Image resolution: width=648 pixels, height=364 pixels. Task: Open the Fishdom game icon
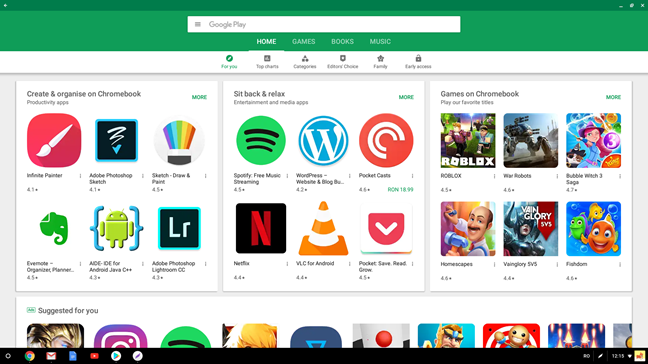[593, 228]
